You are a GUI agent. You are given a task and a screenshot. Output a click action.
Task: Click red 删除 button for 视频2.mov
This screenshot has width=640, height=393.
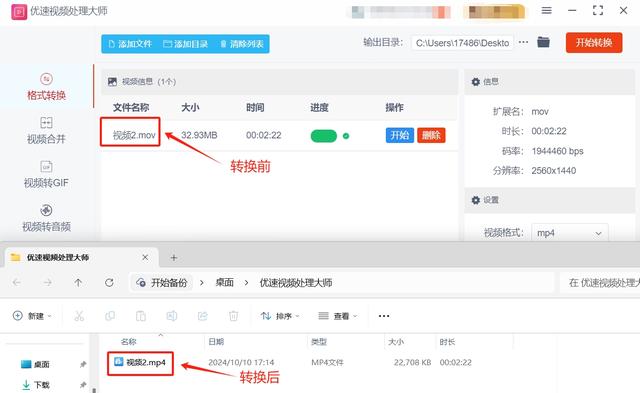tap(431, 135)
